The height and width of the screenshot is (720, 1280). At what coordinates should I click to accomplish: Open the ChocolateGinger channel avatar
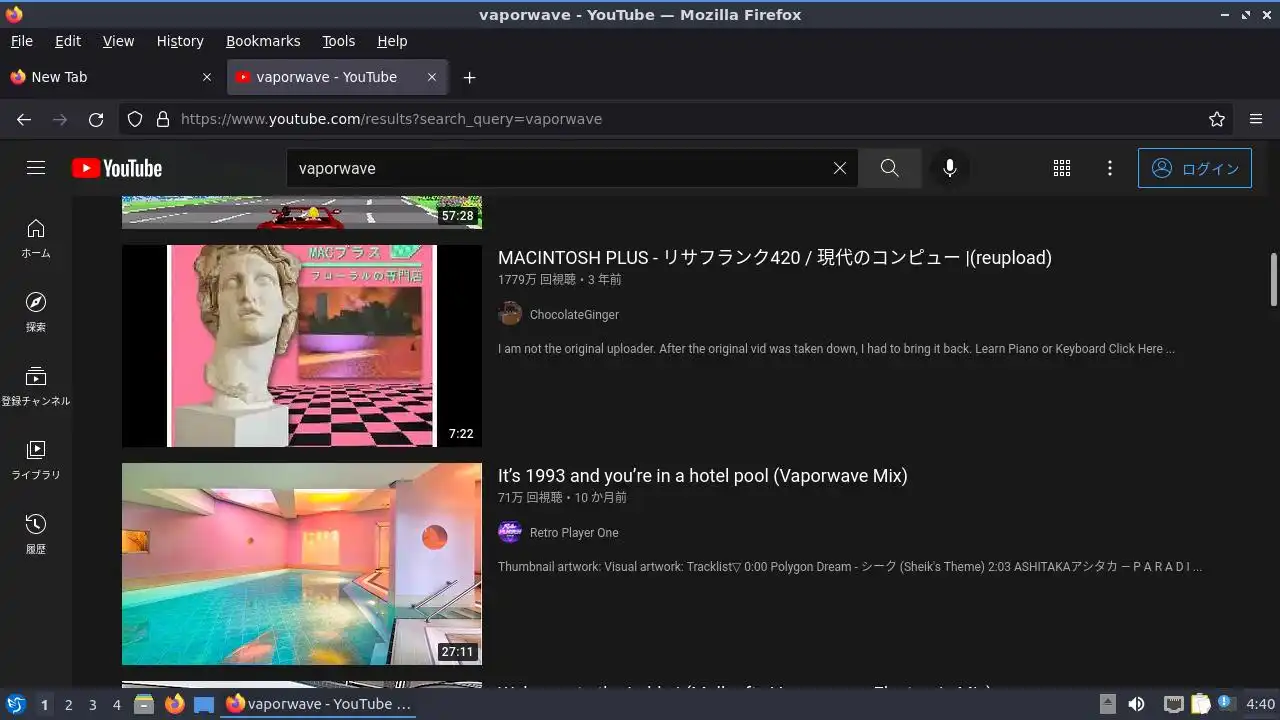click(x=510, y=314)
